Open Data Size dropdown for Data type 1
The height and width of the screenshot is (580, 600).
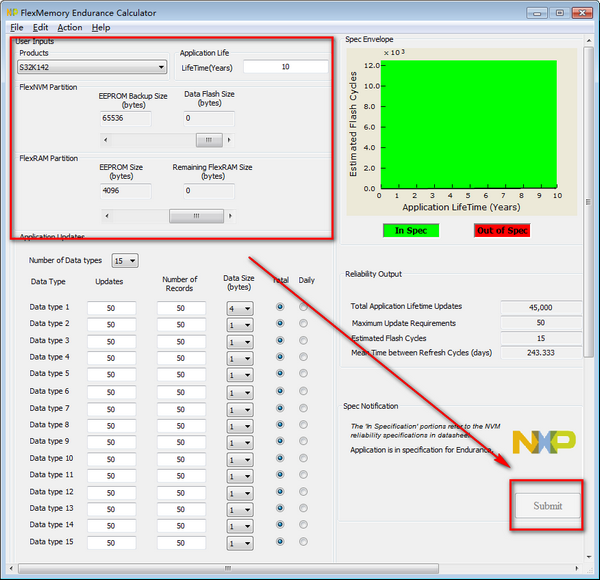[x=239, y=308]
